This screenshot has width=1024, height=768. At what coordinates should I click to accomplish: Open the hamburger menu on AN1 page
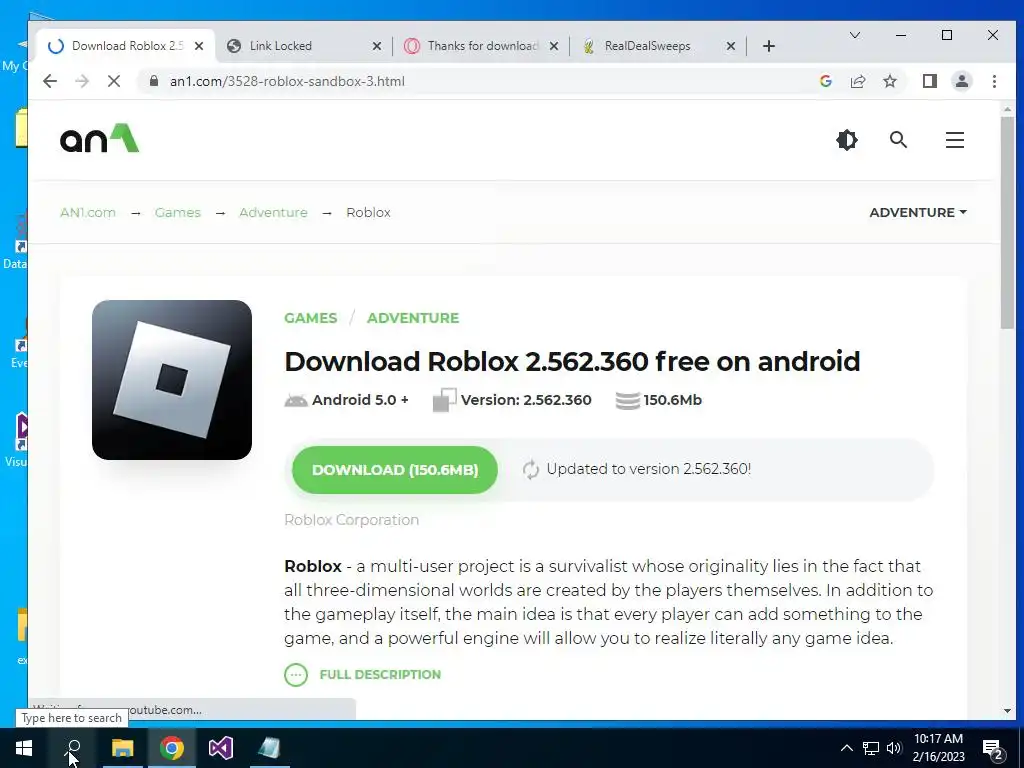[x=955, y=140]
